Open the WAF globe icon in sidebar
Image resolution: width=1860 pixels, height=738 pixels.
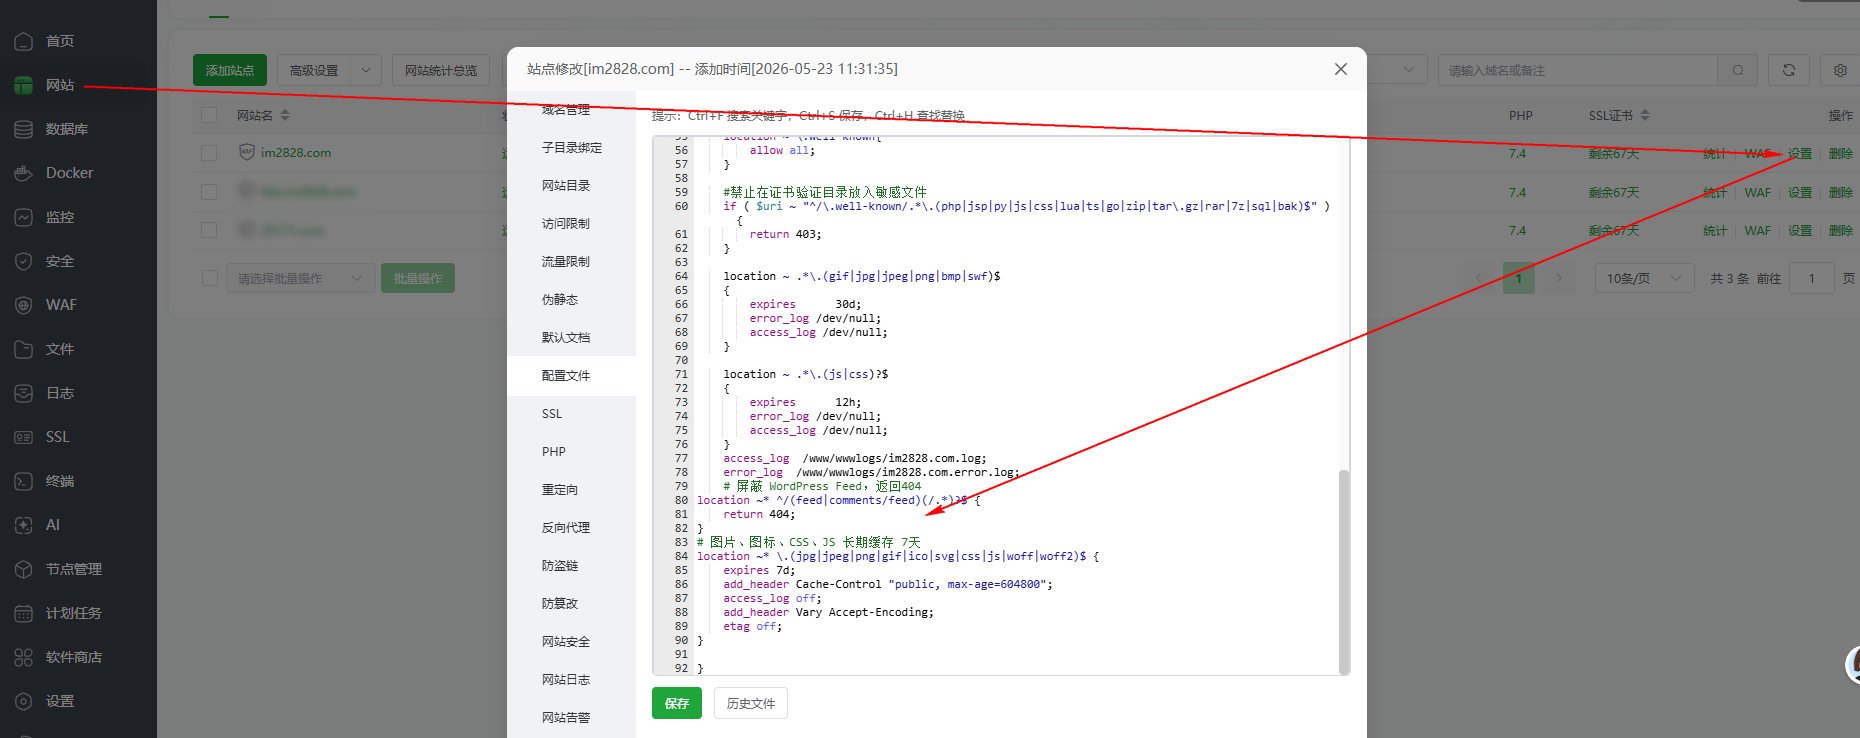[24, 305]
